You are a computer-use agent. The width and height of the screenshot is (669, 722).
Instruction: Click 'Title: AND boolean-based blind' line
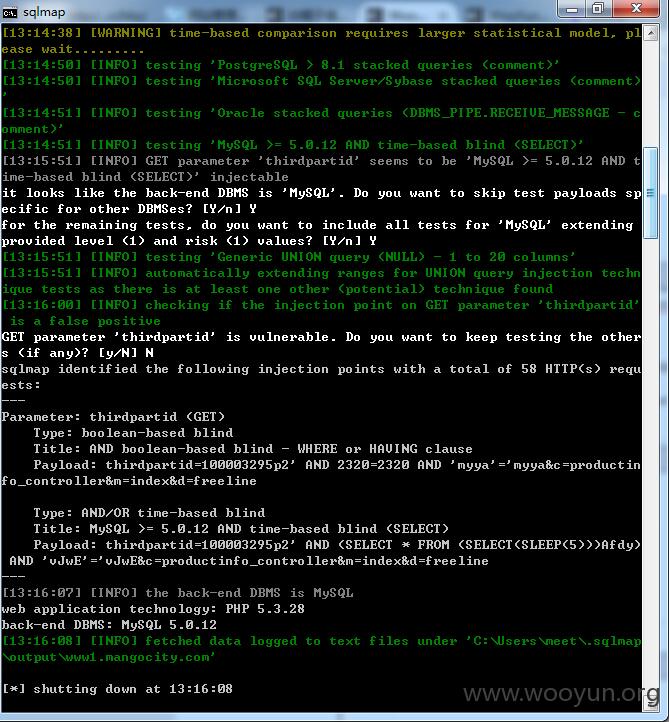[x=253, y=449]
